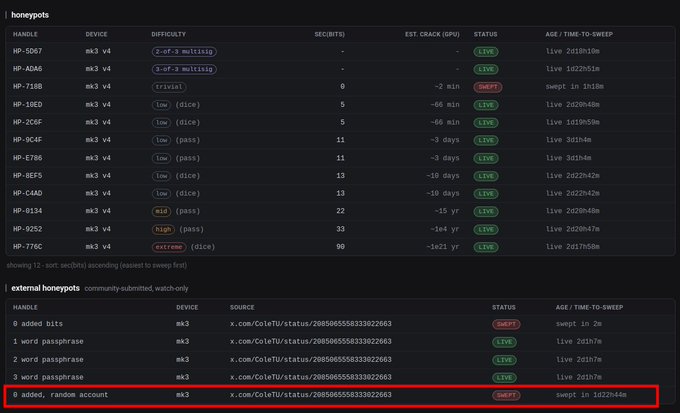Click the LIVE status badge for HP-5D67

coord(486,52)
